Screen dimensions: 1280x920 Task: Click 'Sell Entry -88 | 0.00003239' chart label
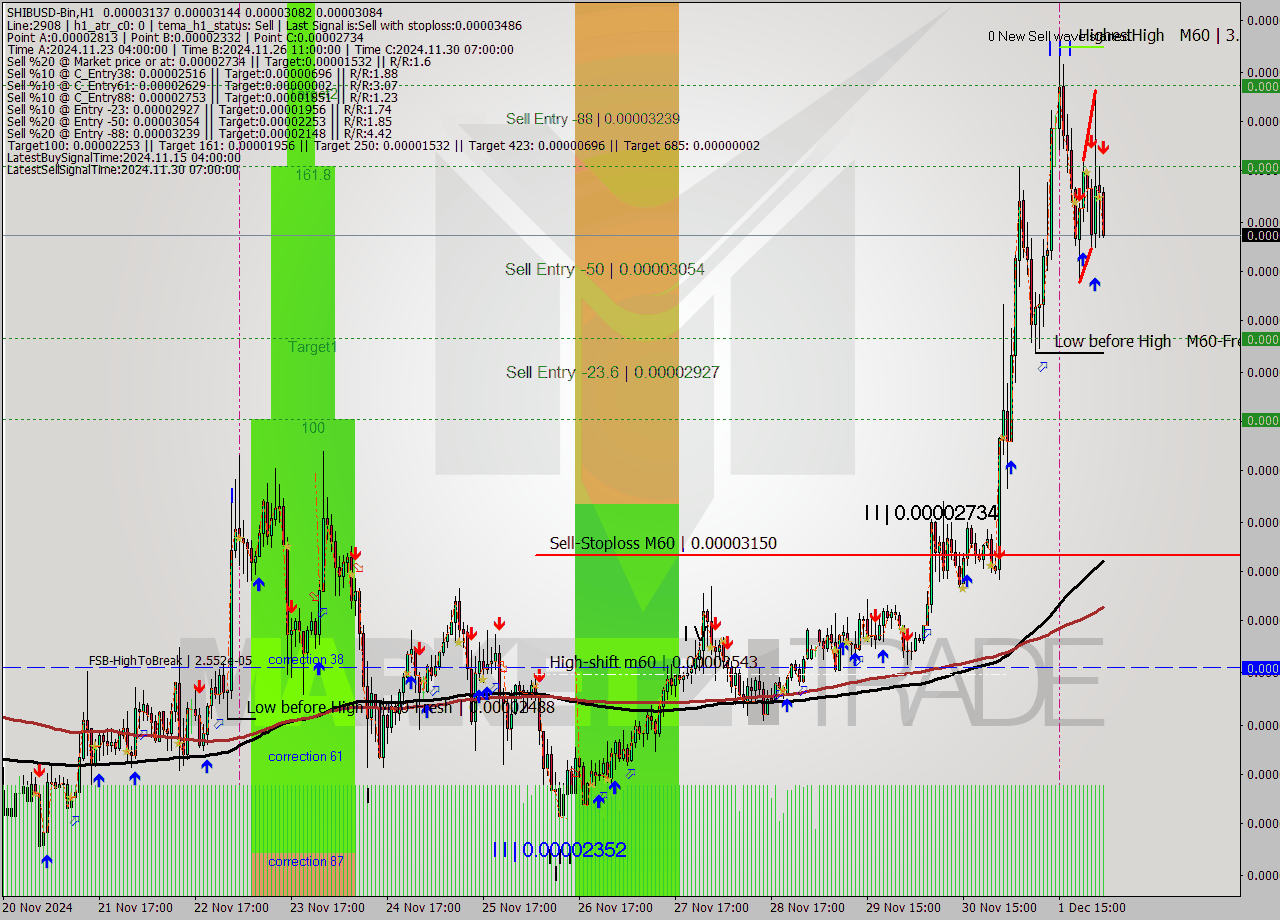(x=592, y=118)
